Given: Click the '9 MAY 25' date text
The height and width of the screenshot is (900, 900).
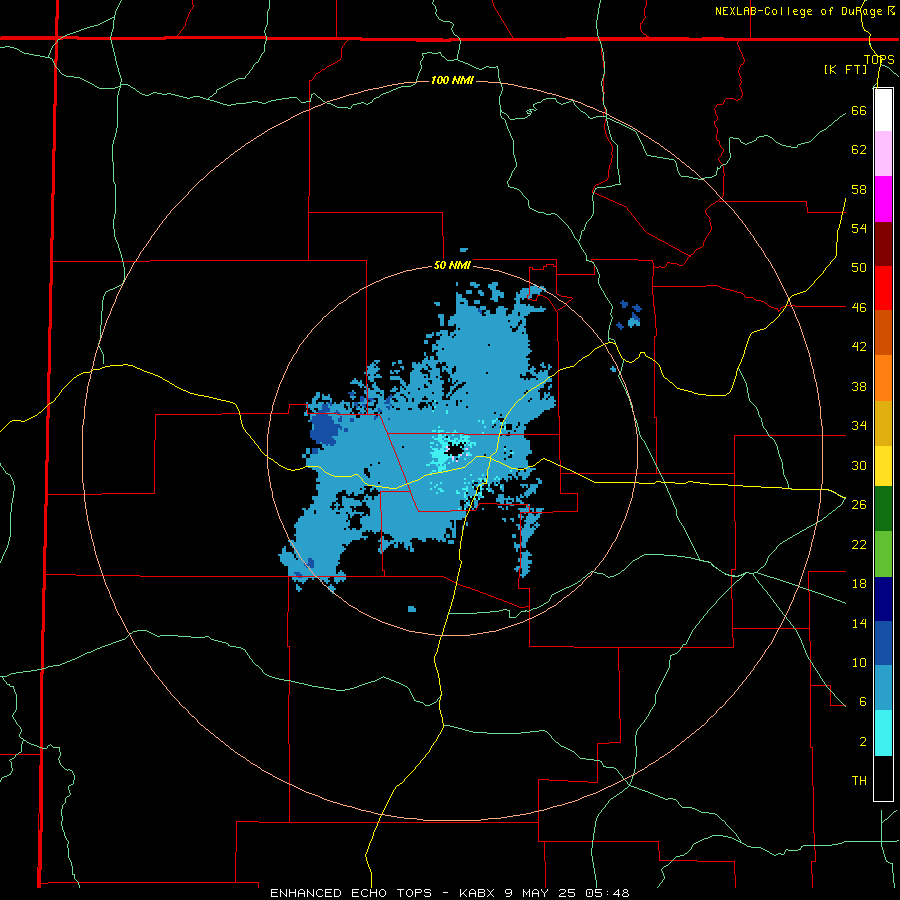Looking at the screenshot, I should click(x=542, y=893).
